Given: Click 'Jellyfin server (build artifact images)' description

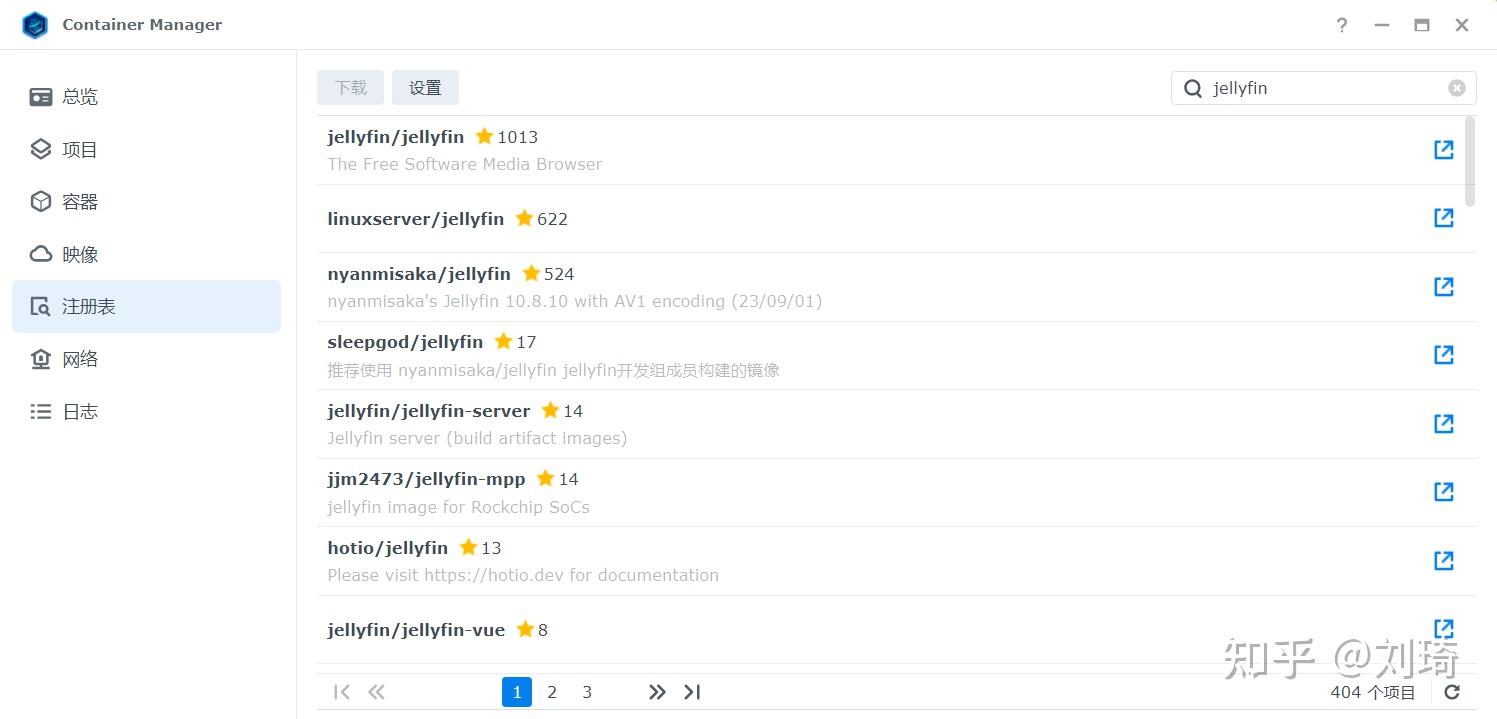Looking at the screenshot, I should (477, 438).
